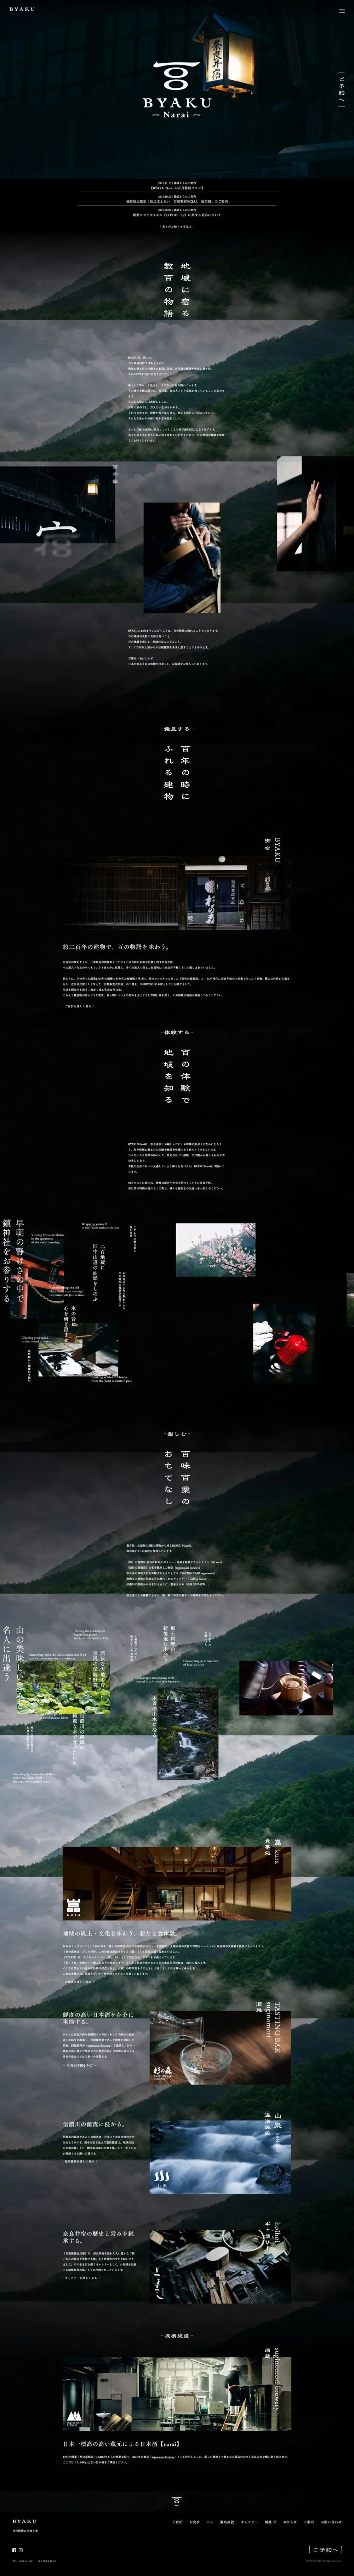Image resolution: width=354 pixels, height=2576 pixels.
Task: Click the BYAKU logo in the footer
Action: pyautogui.click(x=24, y=2521)
